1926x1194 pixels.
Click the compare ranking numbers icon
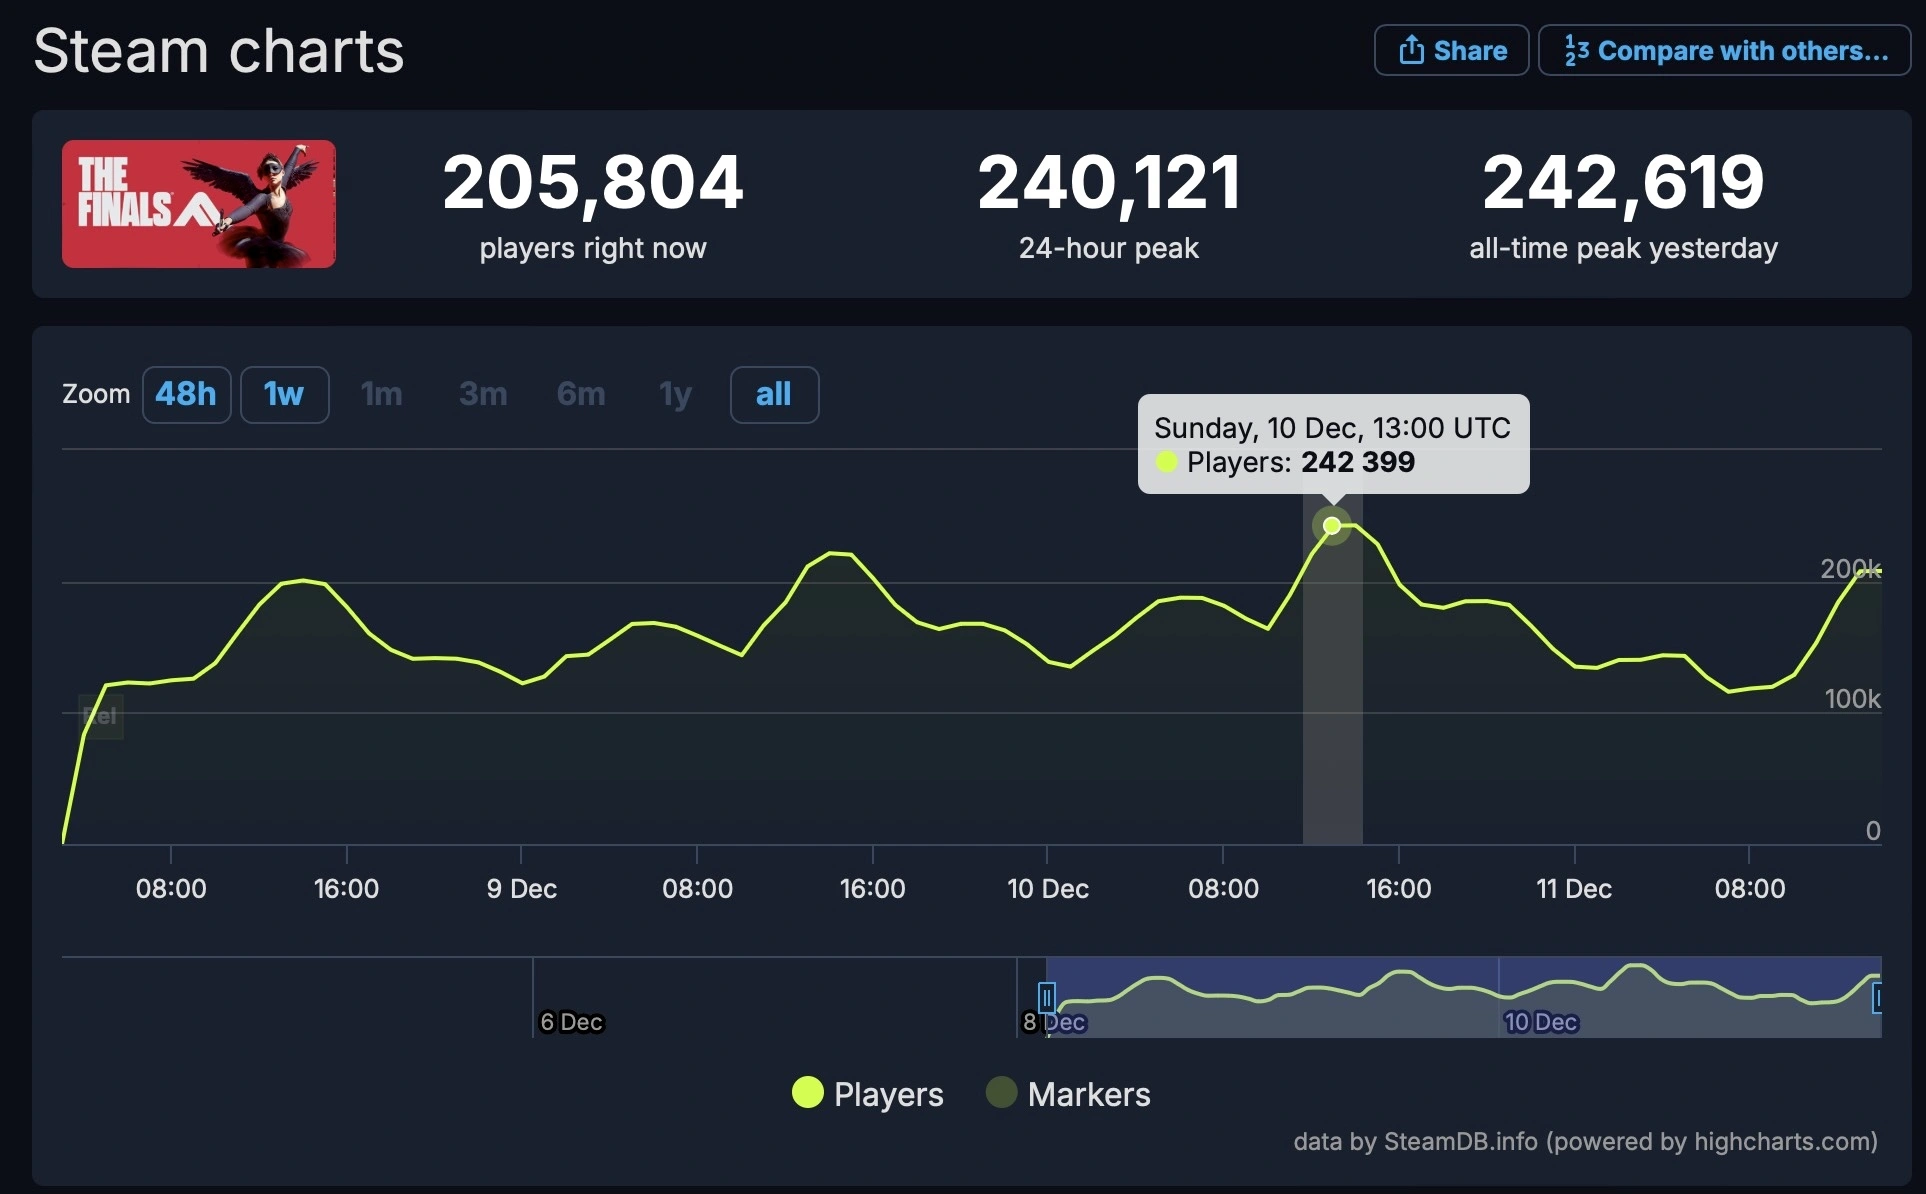coord(1576,50)
